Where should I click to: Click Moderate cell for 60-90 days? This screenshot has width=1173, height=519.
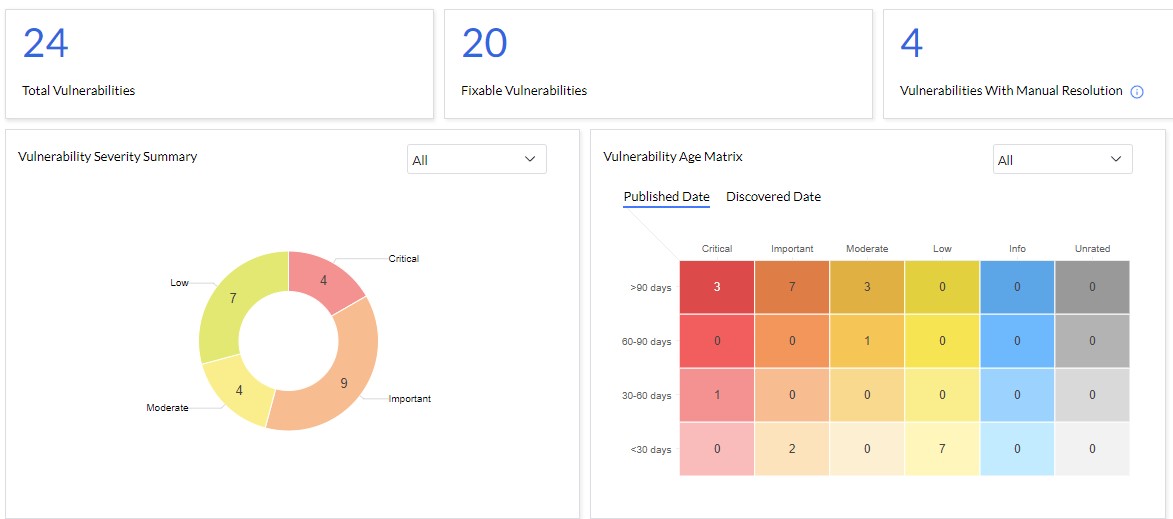tap(867, 342)
